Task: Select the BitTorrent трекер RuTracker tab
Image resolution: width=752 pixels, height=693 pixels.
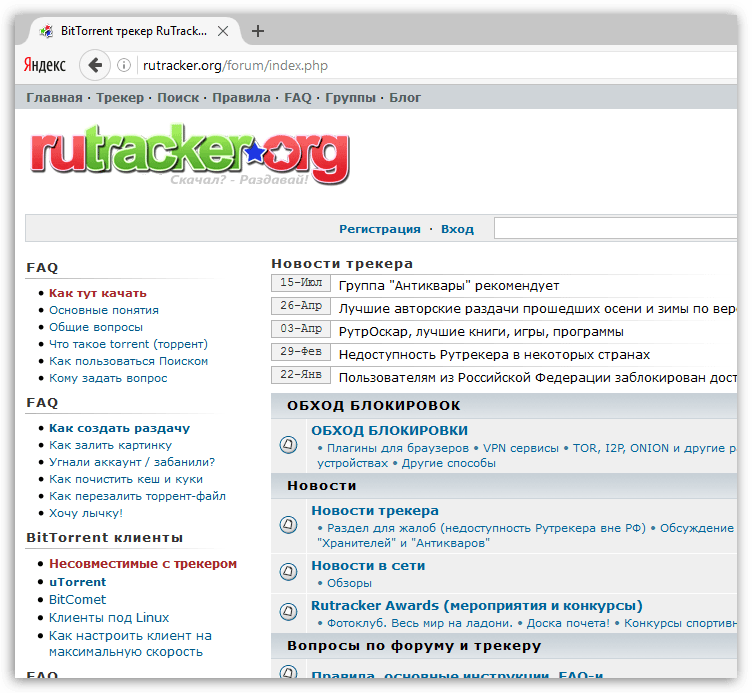Action: (x=134, y=31)
